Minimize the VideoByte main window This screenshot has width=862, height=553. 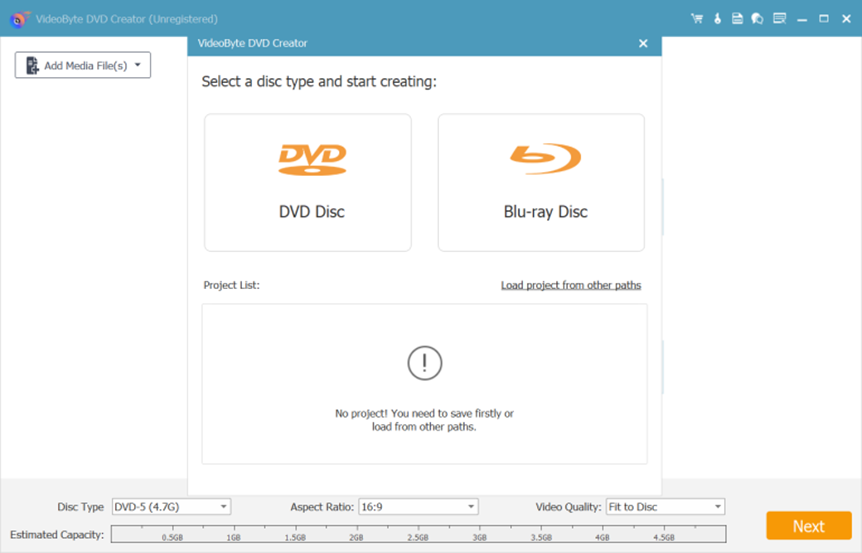pyautogui.click(x=802, y=19)
